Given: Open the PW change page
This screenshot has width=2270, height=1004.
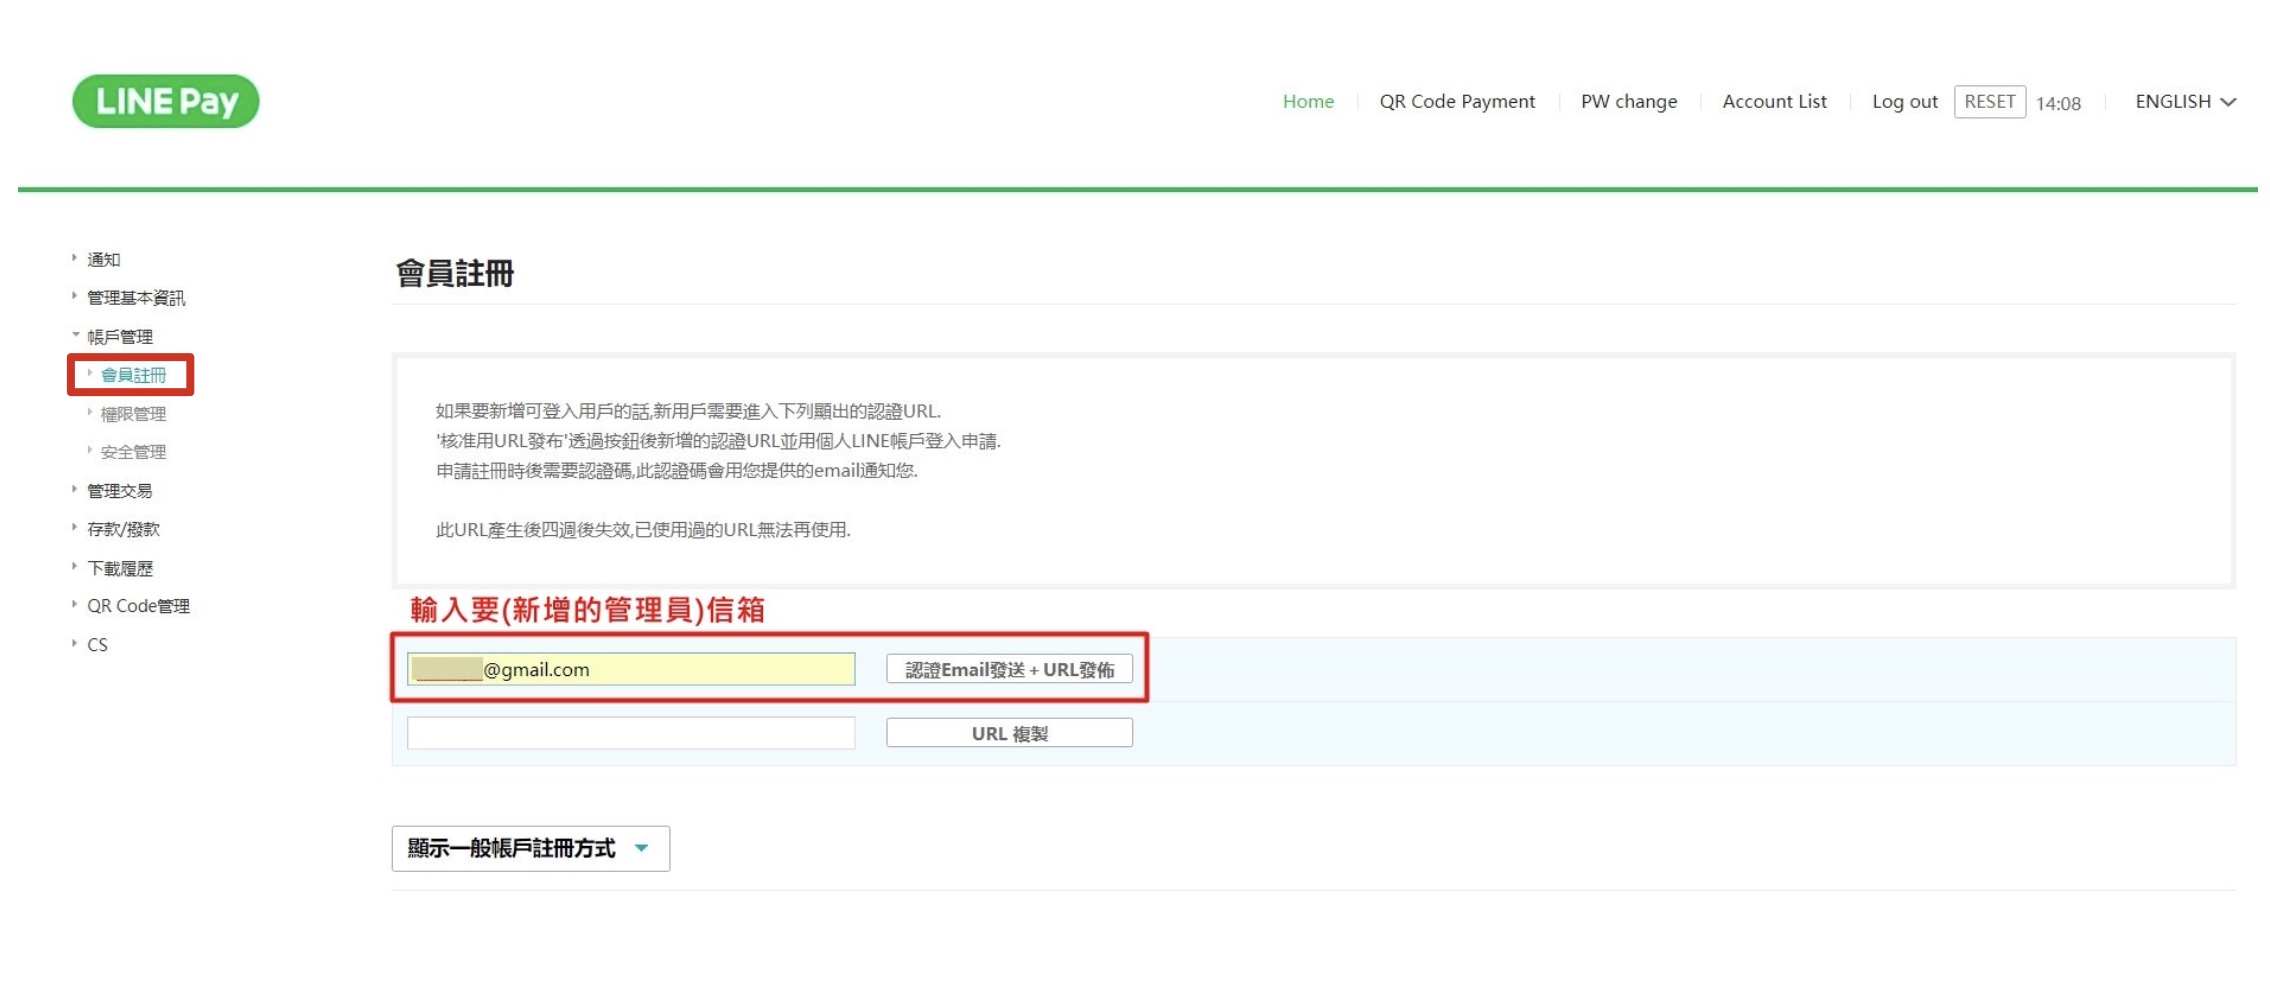Looking at the screenshot, I should [1628, 102].
